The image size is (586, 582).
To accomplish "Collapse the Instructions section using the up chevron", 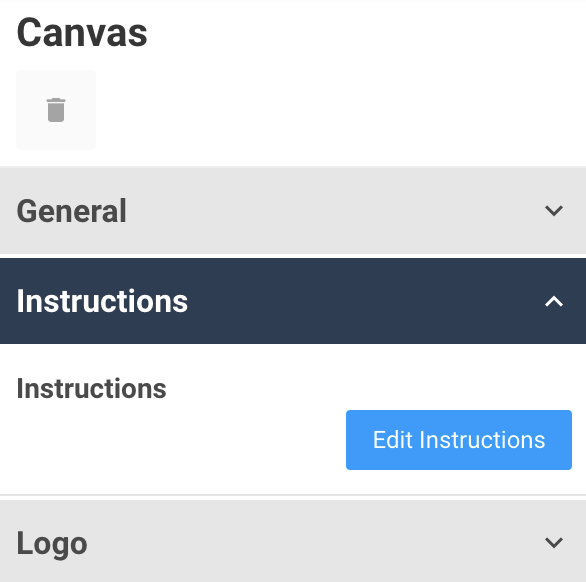I will 553,301.
